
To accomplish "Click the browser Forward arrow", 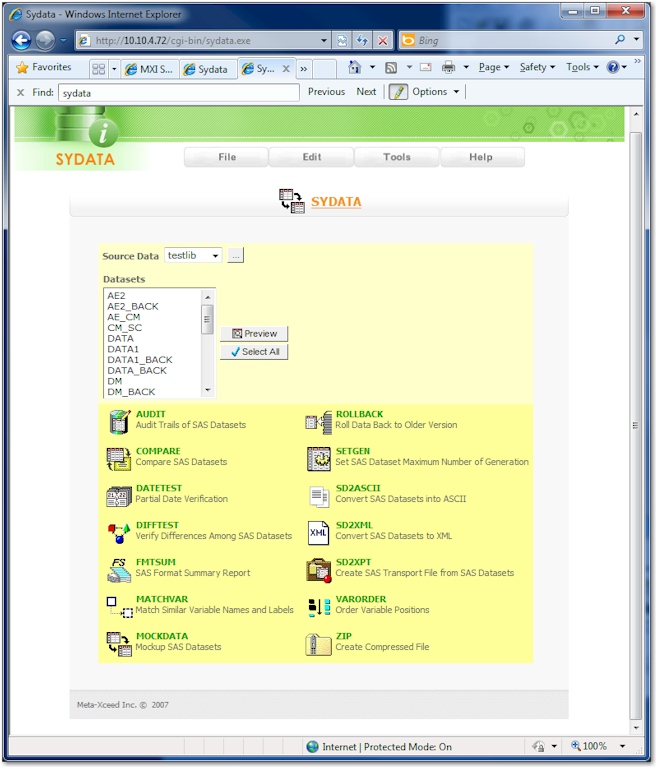I will [45, 40].
